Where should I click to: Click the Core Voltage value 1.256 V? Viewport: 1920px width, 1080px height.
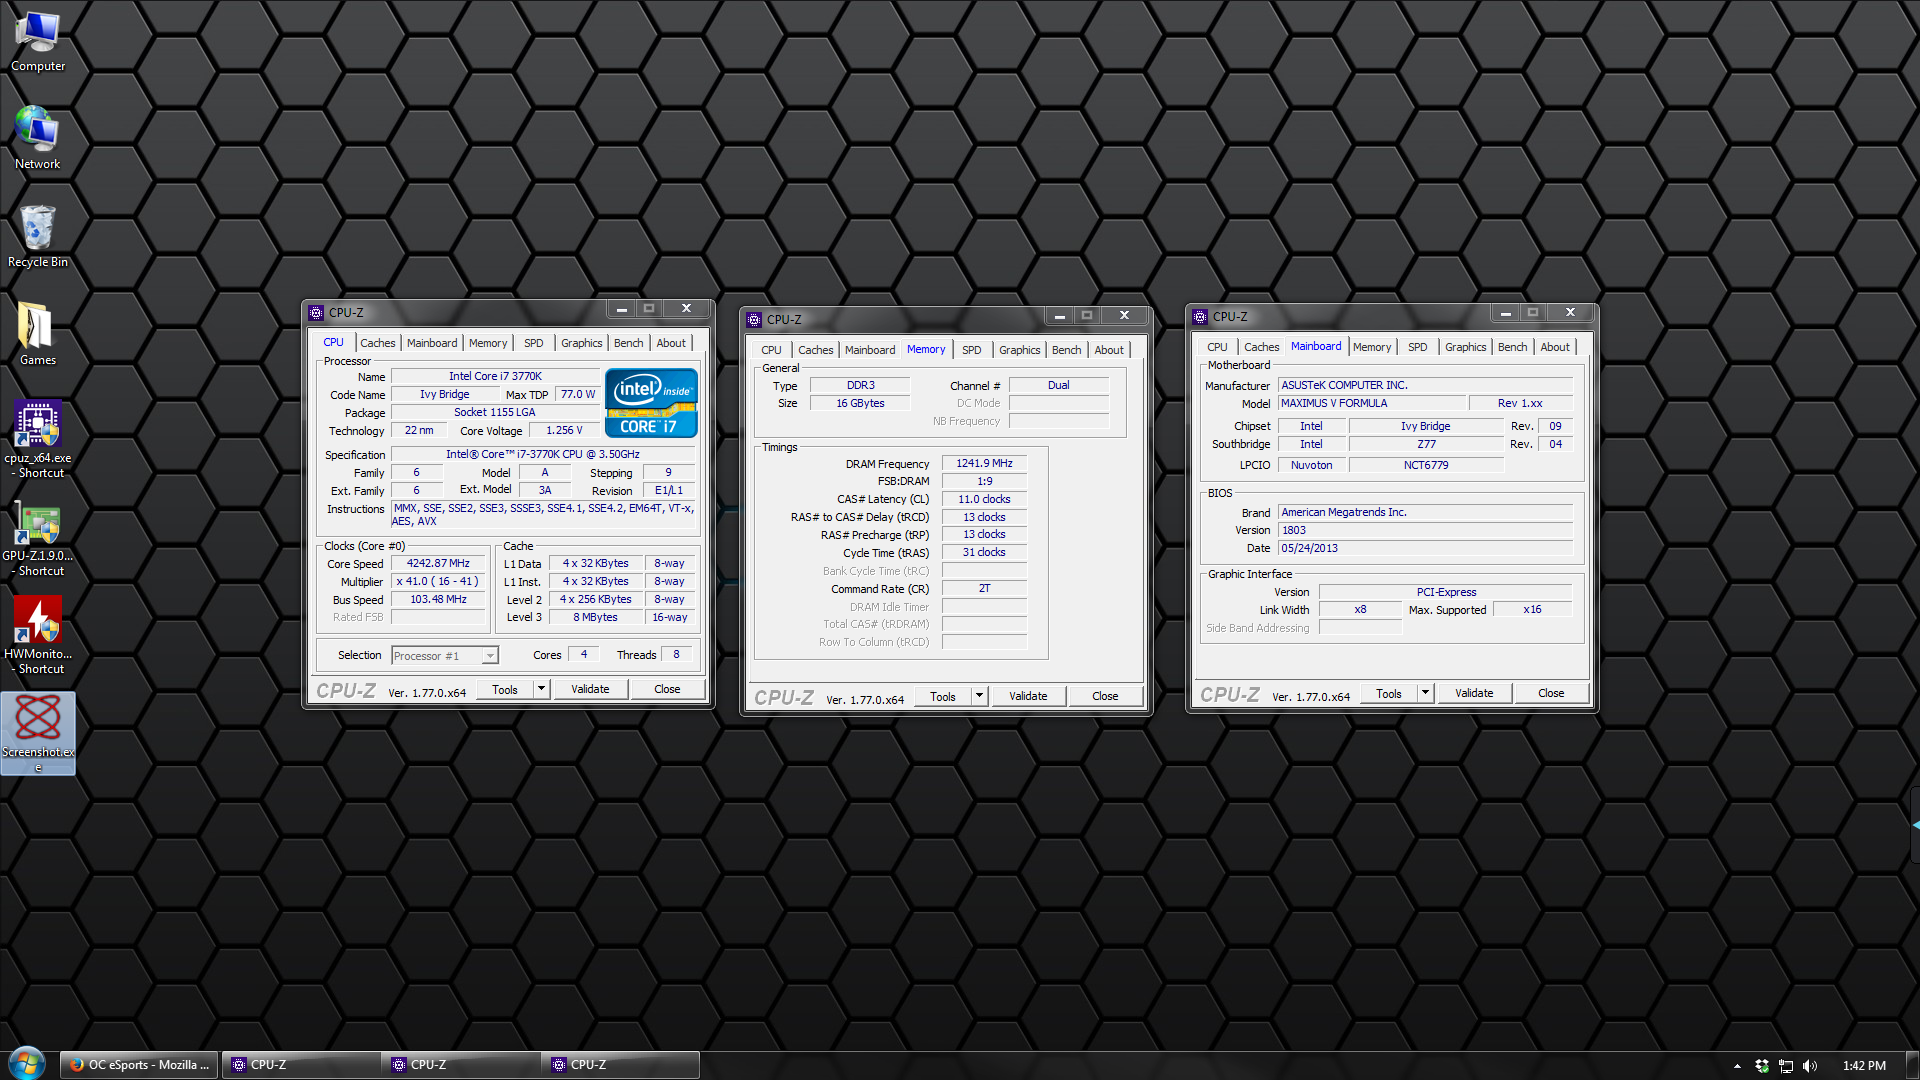564,431
